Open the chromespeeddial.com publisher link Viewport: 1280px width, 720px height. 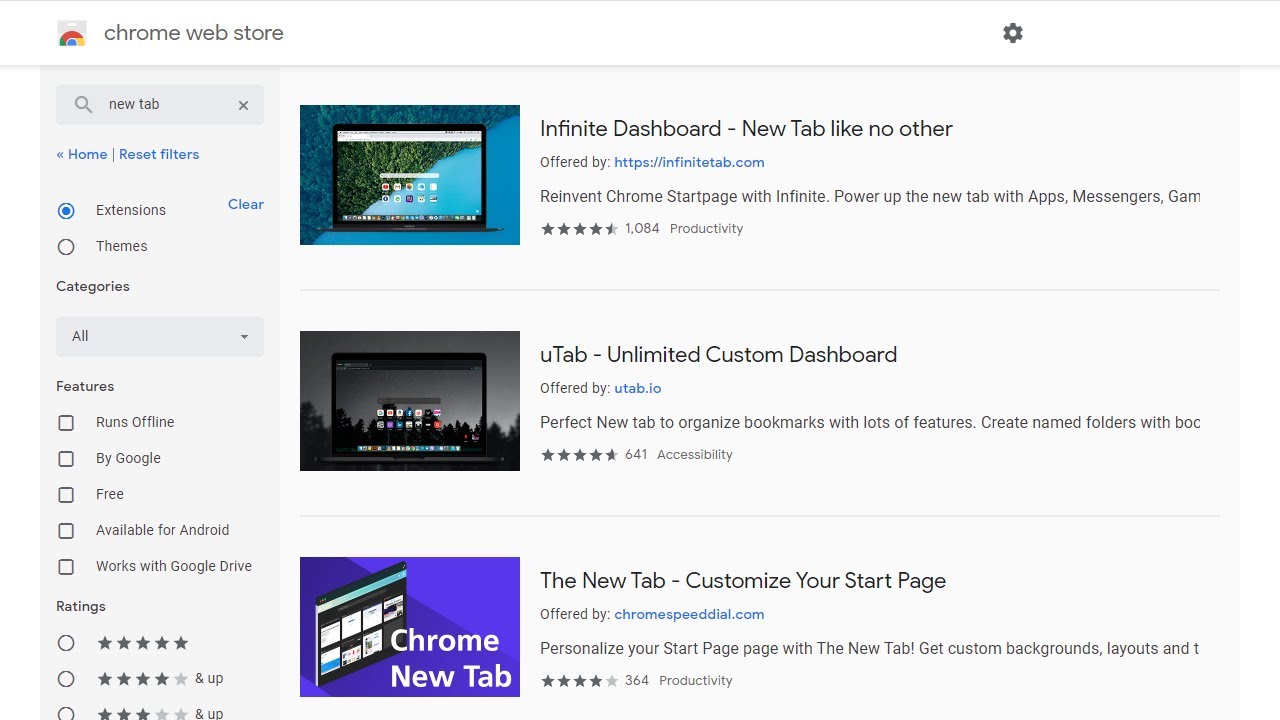click(689, 614)
